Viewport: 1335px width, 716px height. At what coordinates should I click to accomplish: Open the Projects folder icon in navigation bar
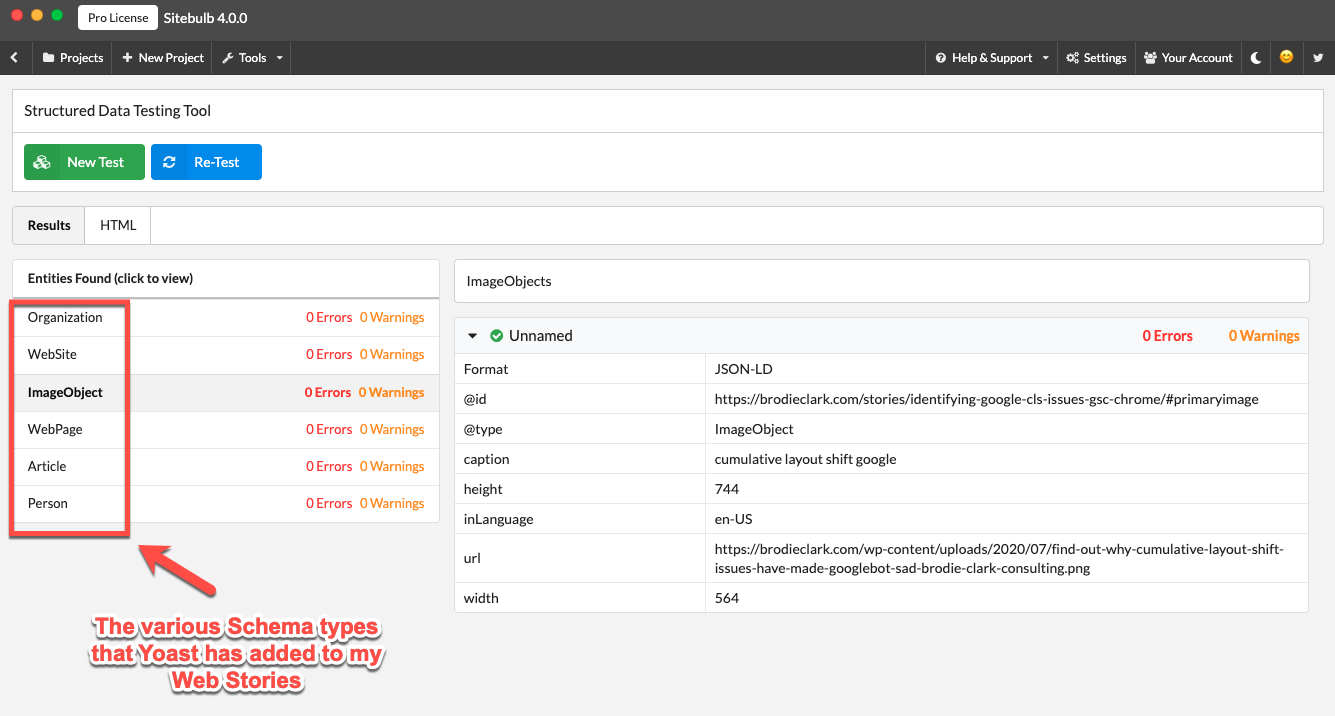47,57
